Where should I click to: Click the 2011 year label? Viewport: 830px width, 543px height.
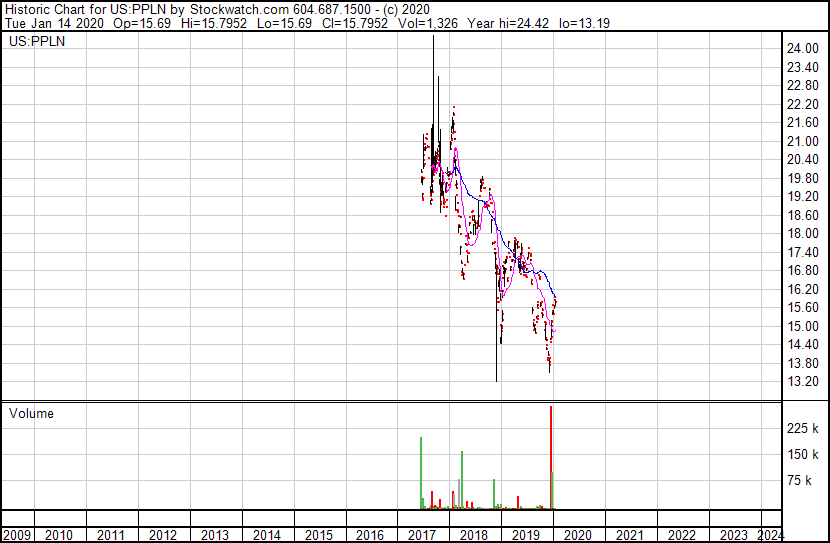pos(111,535)
